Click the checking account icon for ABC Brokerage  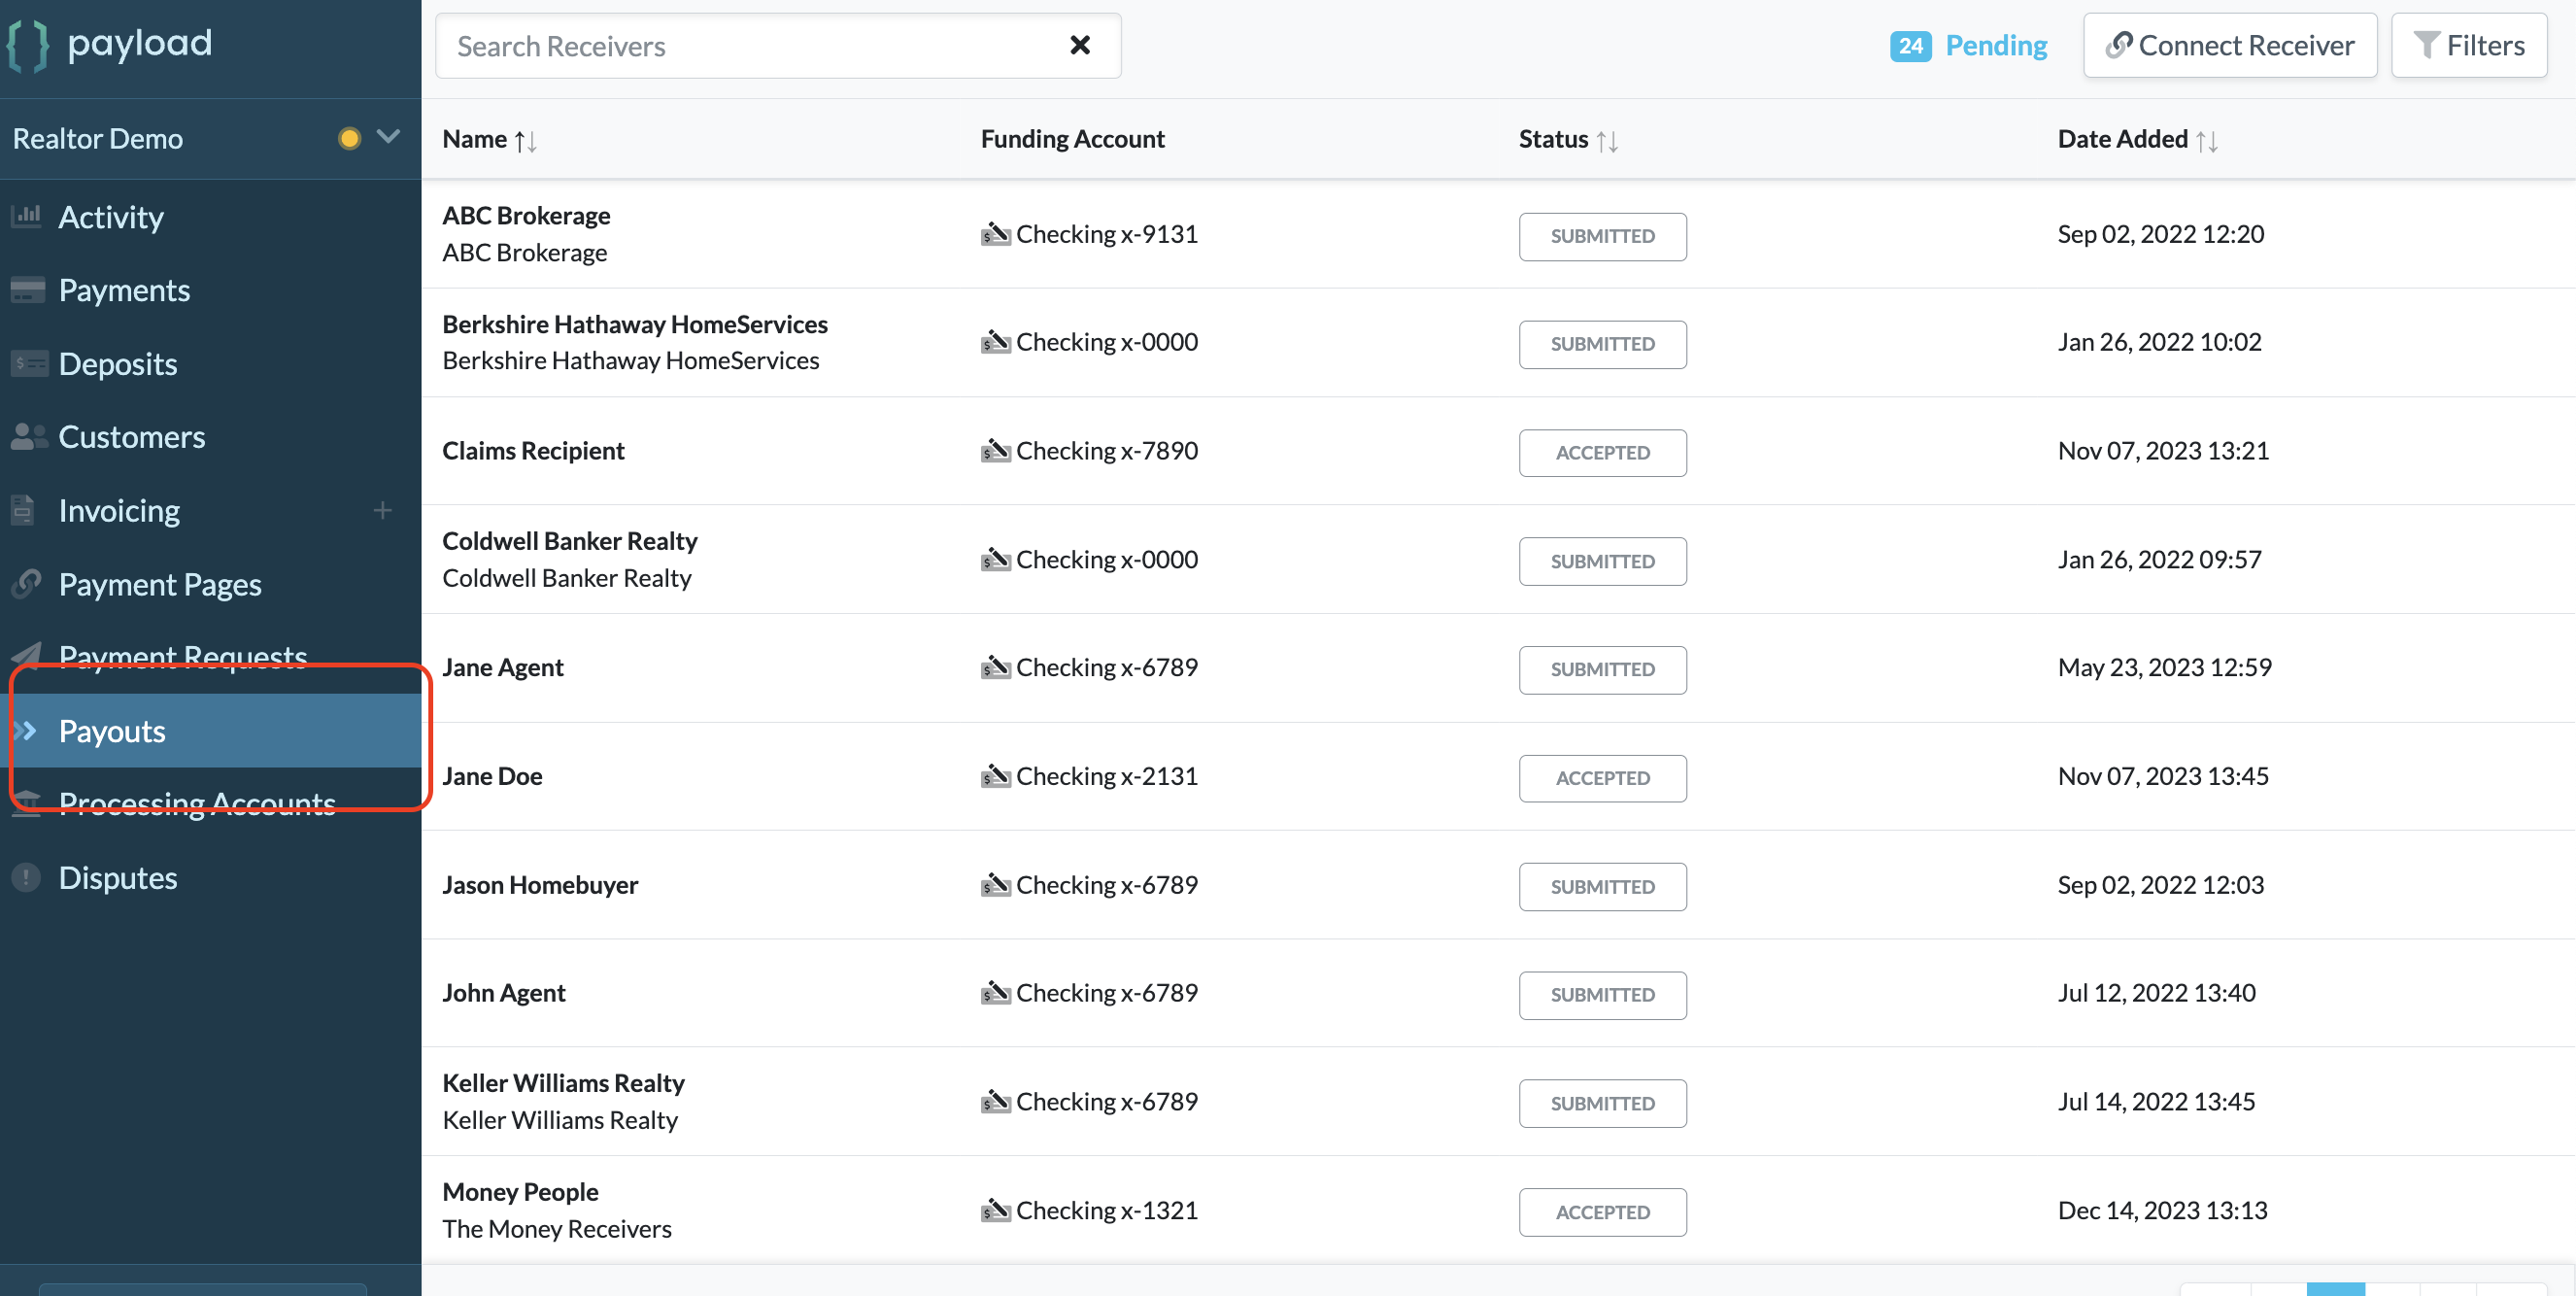coord(994,234)
